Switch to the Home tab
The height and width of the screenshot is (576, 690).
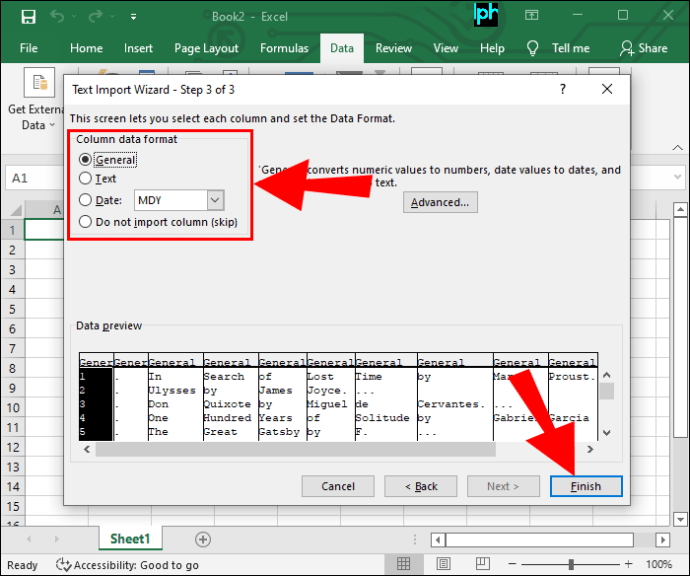tap(86, 48)
